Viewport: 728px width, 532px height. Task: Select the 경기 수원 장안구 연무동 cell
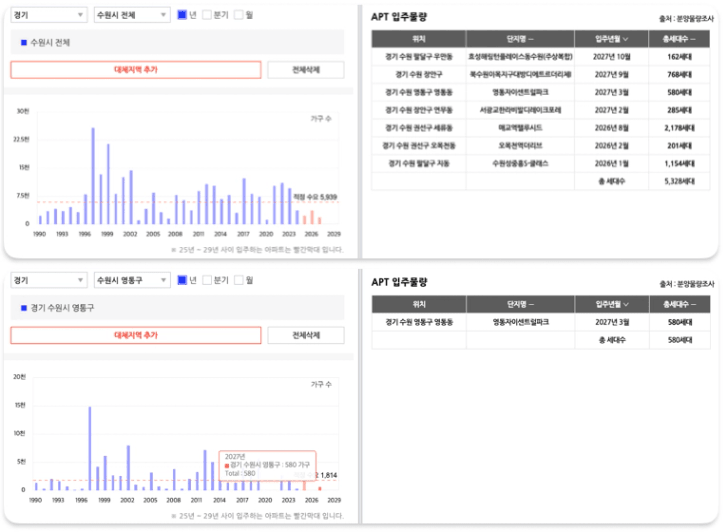pos(419,110)
